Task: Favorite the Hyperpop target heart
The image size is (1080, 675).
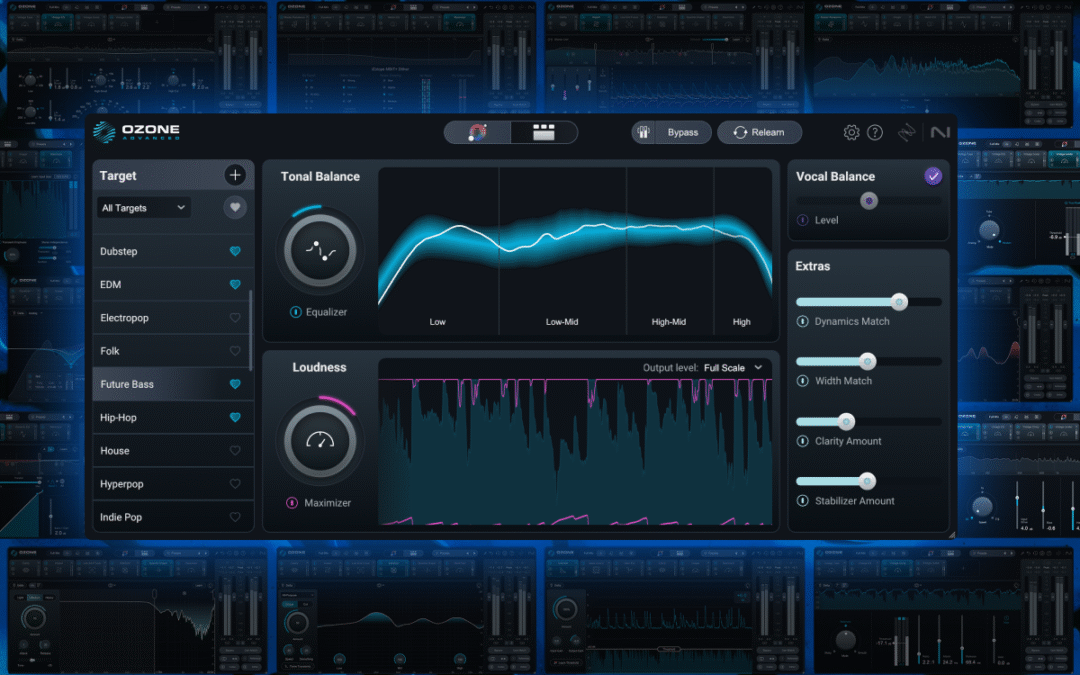Action: [x=235, y=484]
